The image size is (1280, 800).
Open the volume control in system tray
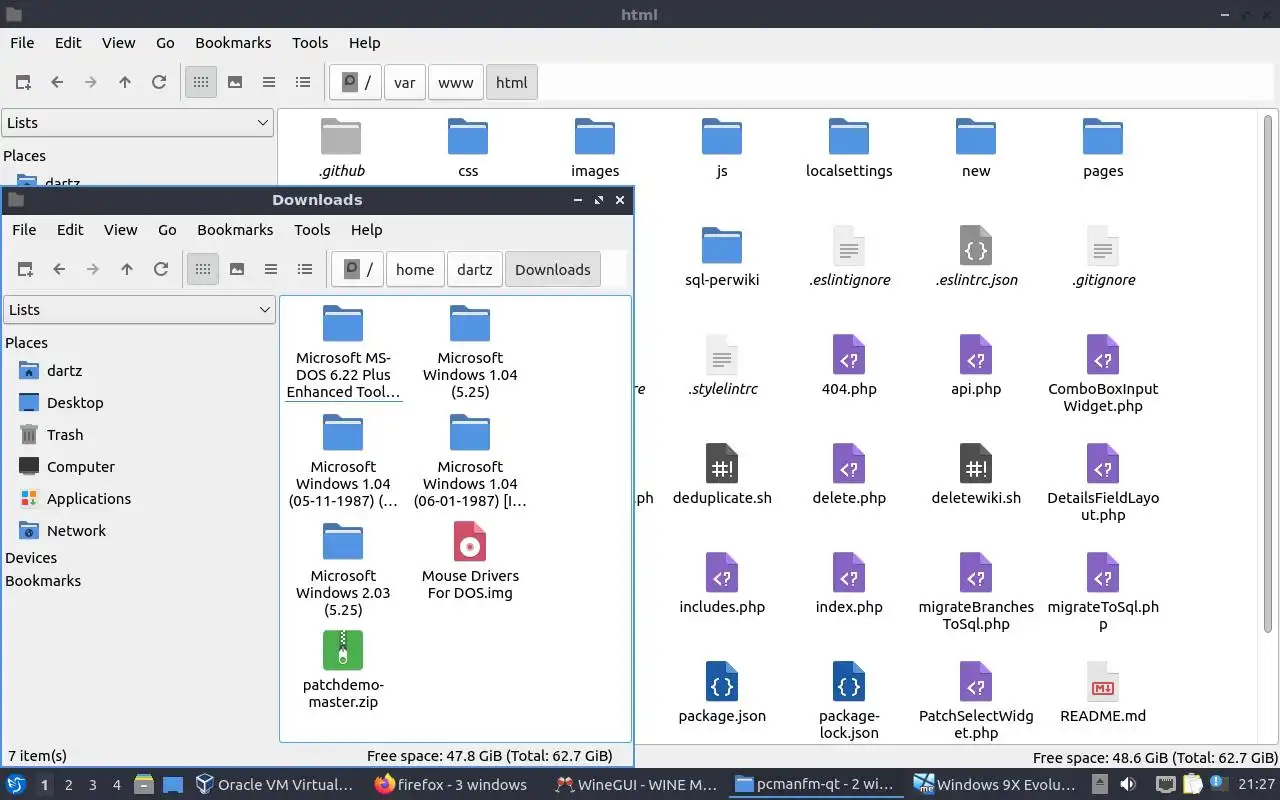pyautogui.click(x=1128, y=785)
